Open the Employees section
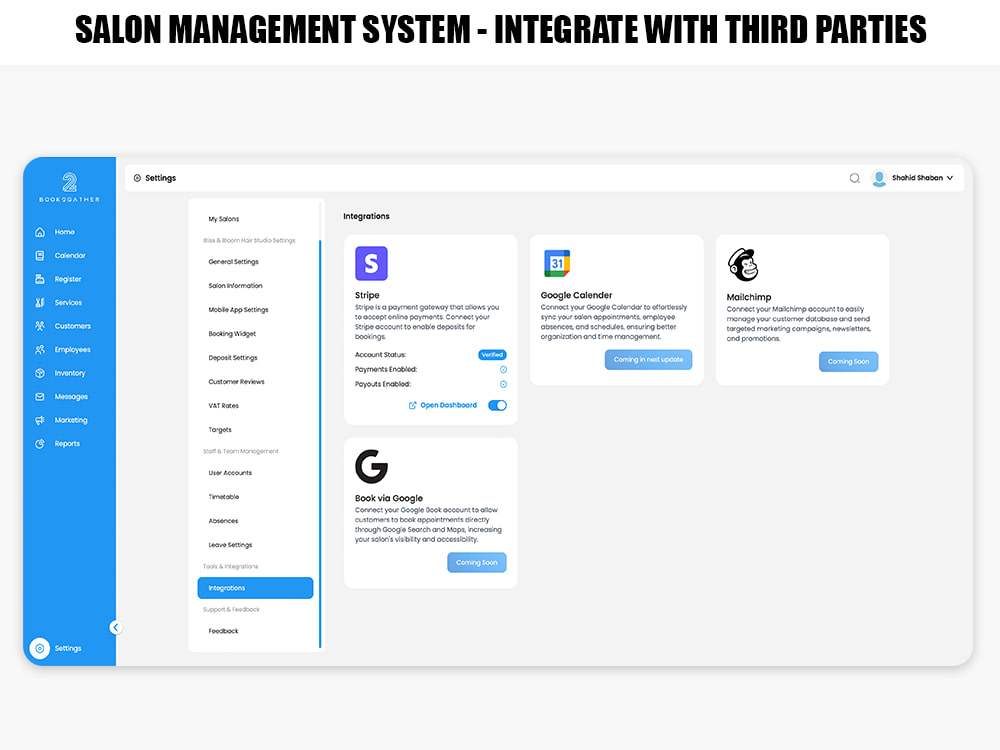Image resolution: width=1000 pixels, height=750 pixels. [x=73, y=349]
